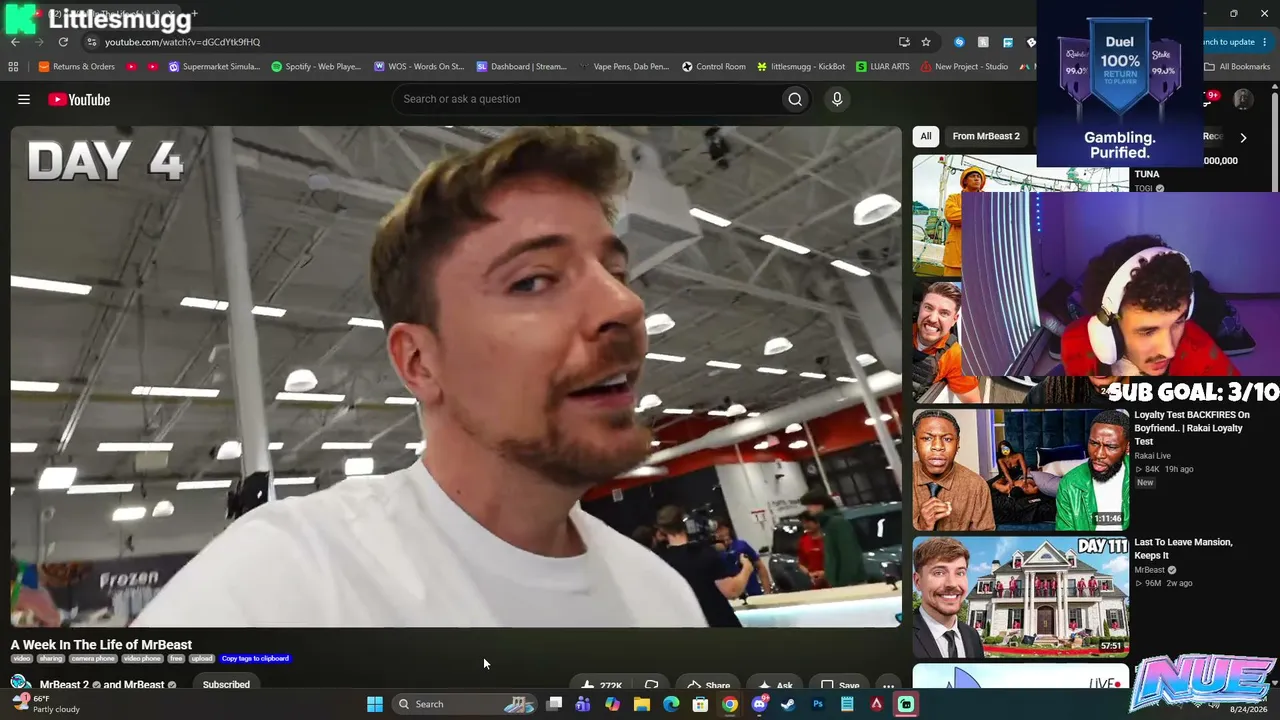Open the Vape Pens, Dab Pen... bookmark
The width and height of the screenshot is (1280, 720).
click(x=624, y=67)
